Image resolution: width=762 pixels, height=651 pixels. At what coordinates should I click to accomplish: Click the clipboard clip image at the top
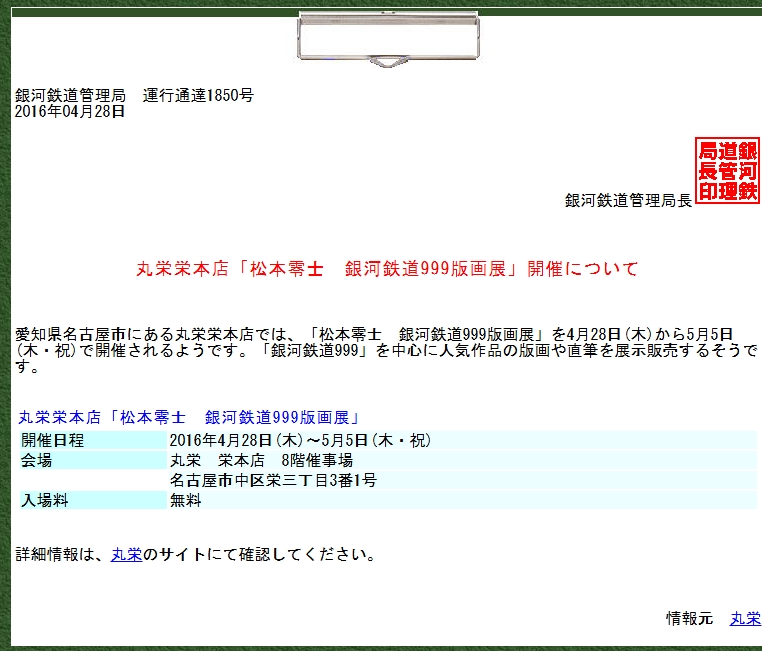[x=388, y=39]
